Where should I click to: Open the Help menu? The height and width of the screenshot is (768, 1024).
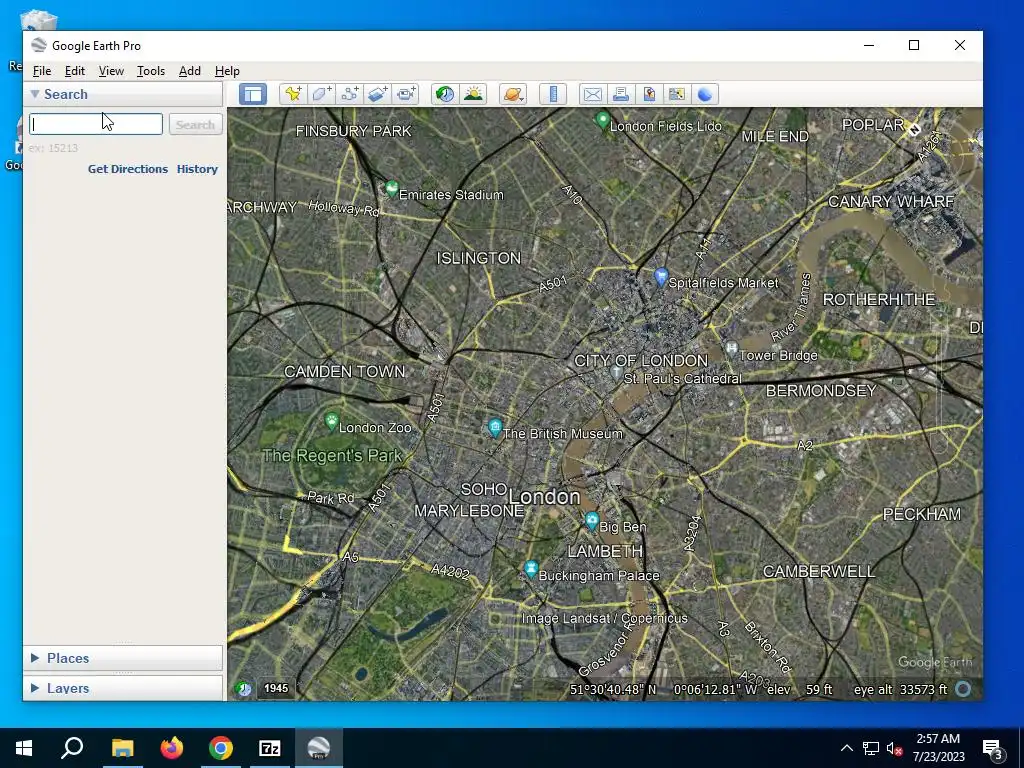[x=227, y=71]
